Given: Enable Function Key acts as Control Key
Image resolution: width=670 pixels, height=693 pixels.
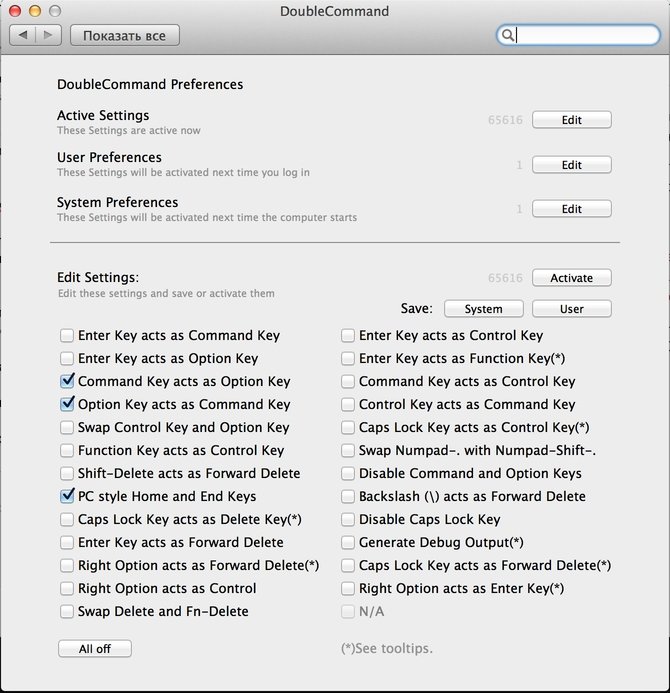Looking at the screenshot, I should point(67,450).
